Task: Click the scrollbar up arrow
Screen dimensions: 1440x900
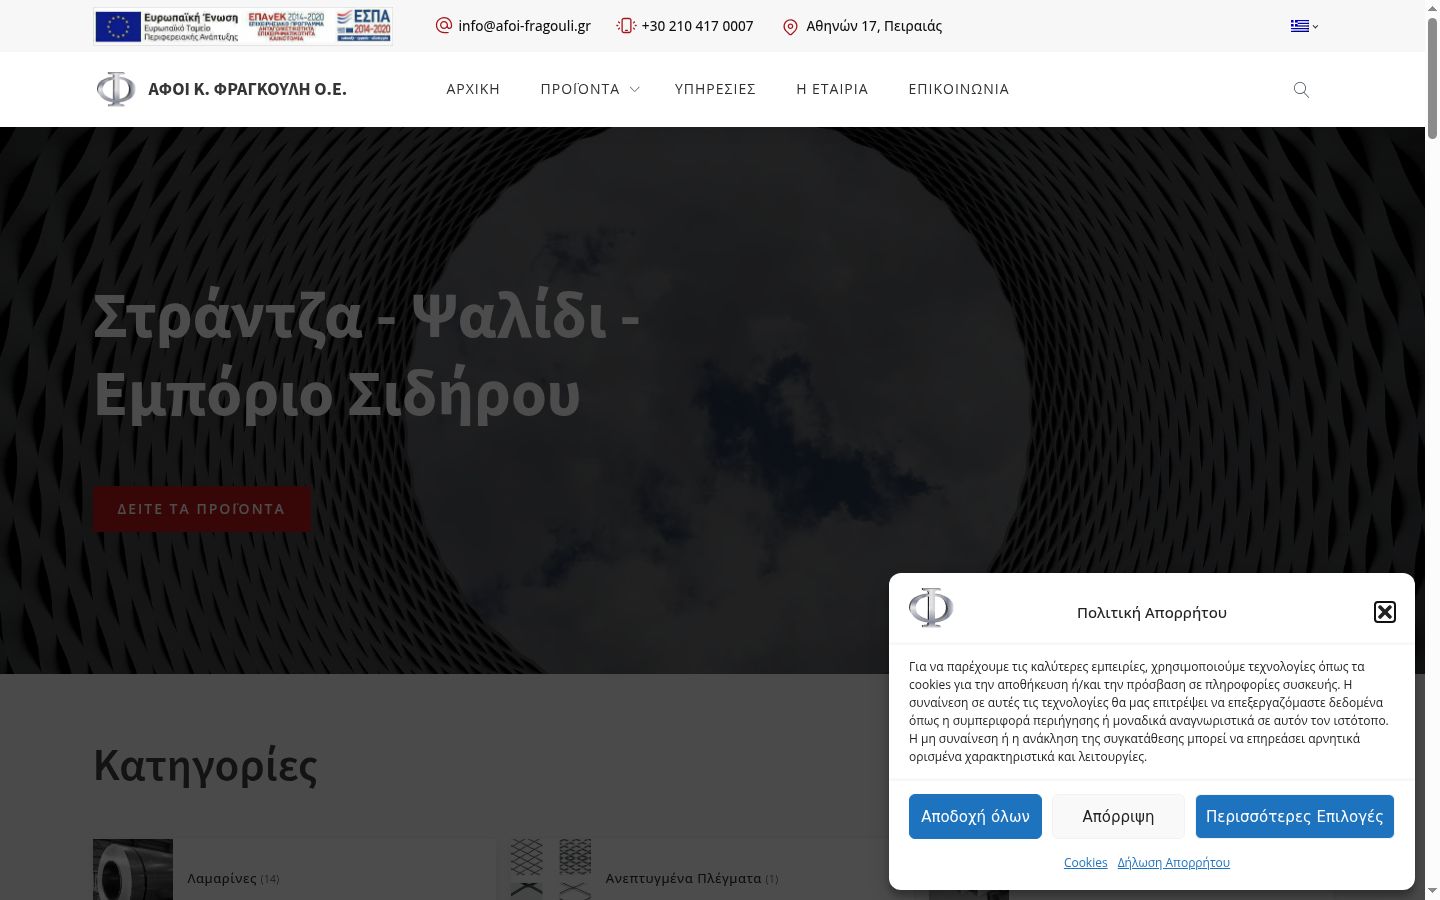Action: (1432, 8)
